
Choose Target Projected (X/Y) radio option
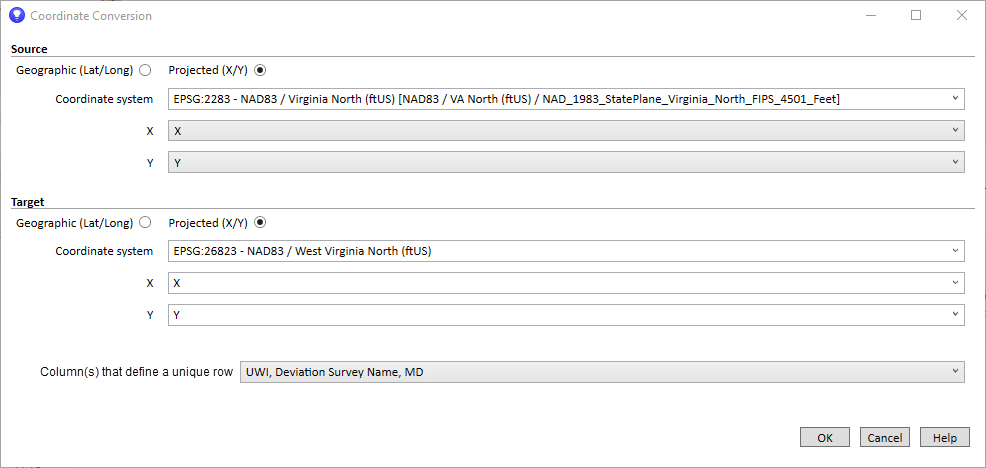click(261, 223)
